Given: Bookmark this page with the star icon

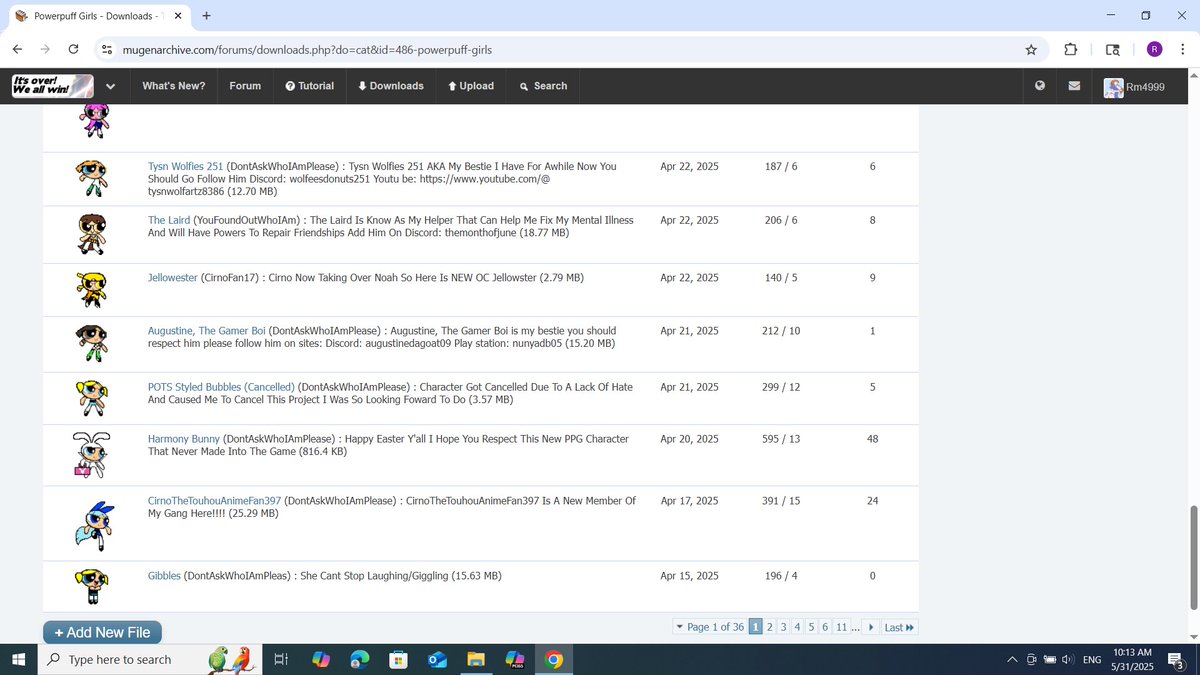Looking at the screenshot, I should 1031,49.
